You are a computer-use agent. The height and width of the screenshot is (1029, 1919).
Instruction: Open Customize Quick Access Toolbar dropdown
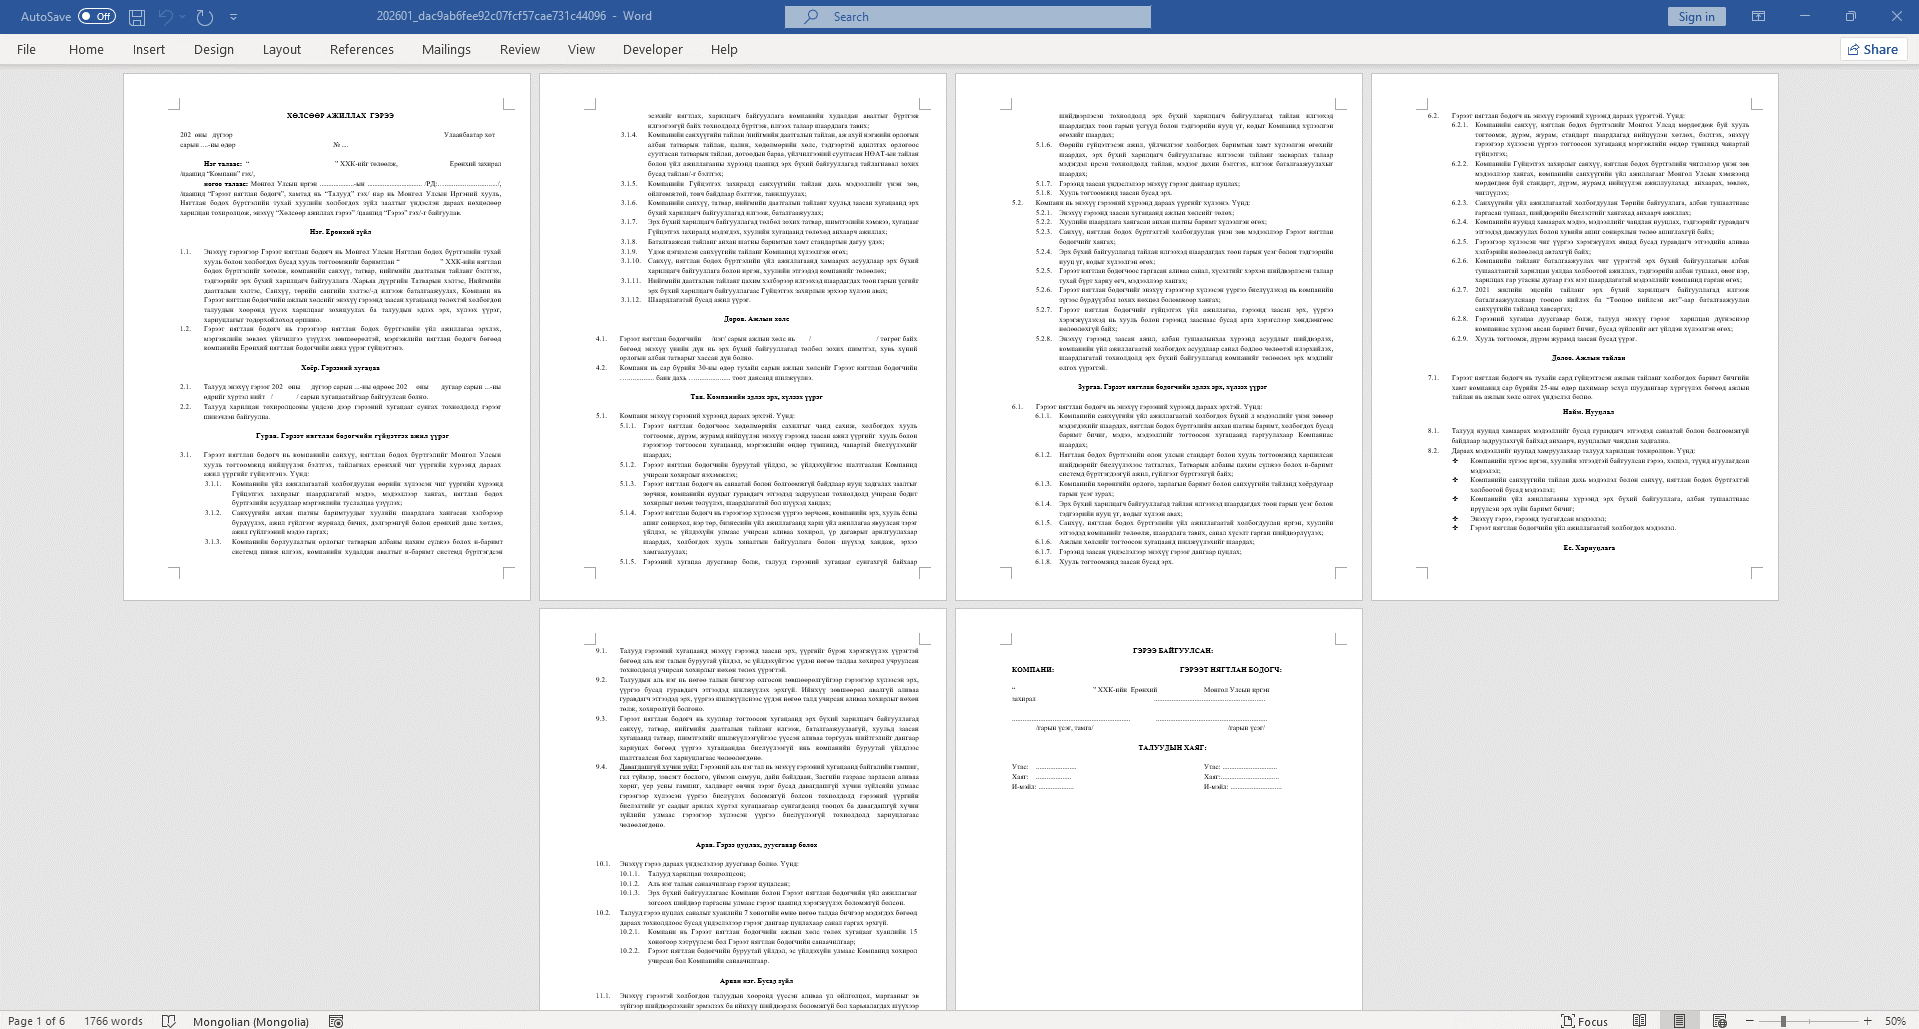click(x=234, y=17)
